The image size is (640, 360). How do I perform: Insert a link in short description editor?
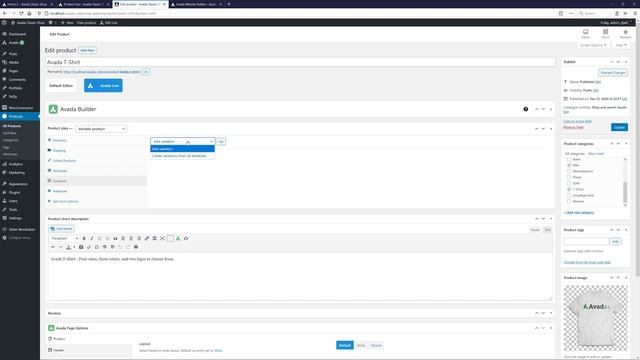pos(147,238)
